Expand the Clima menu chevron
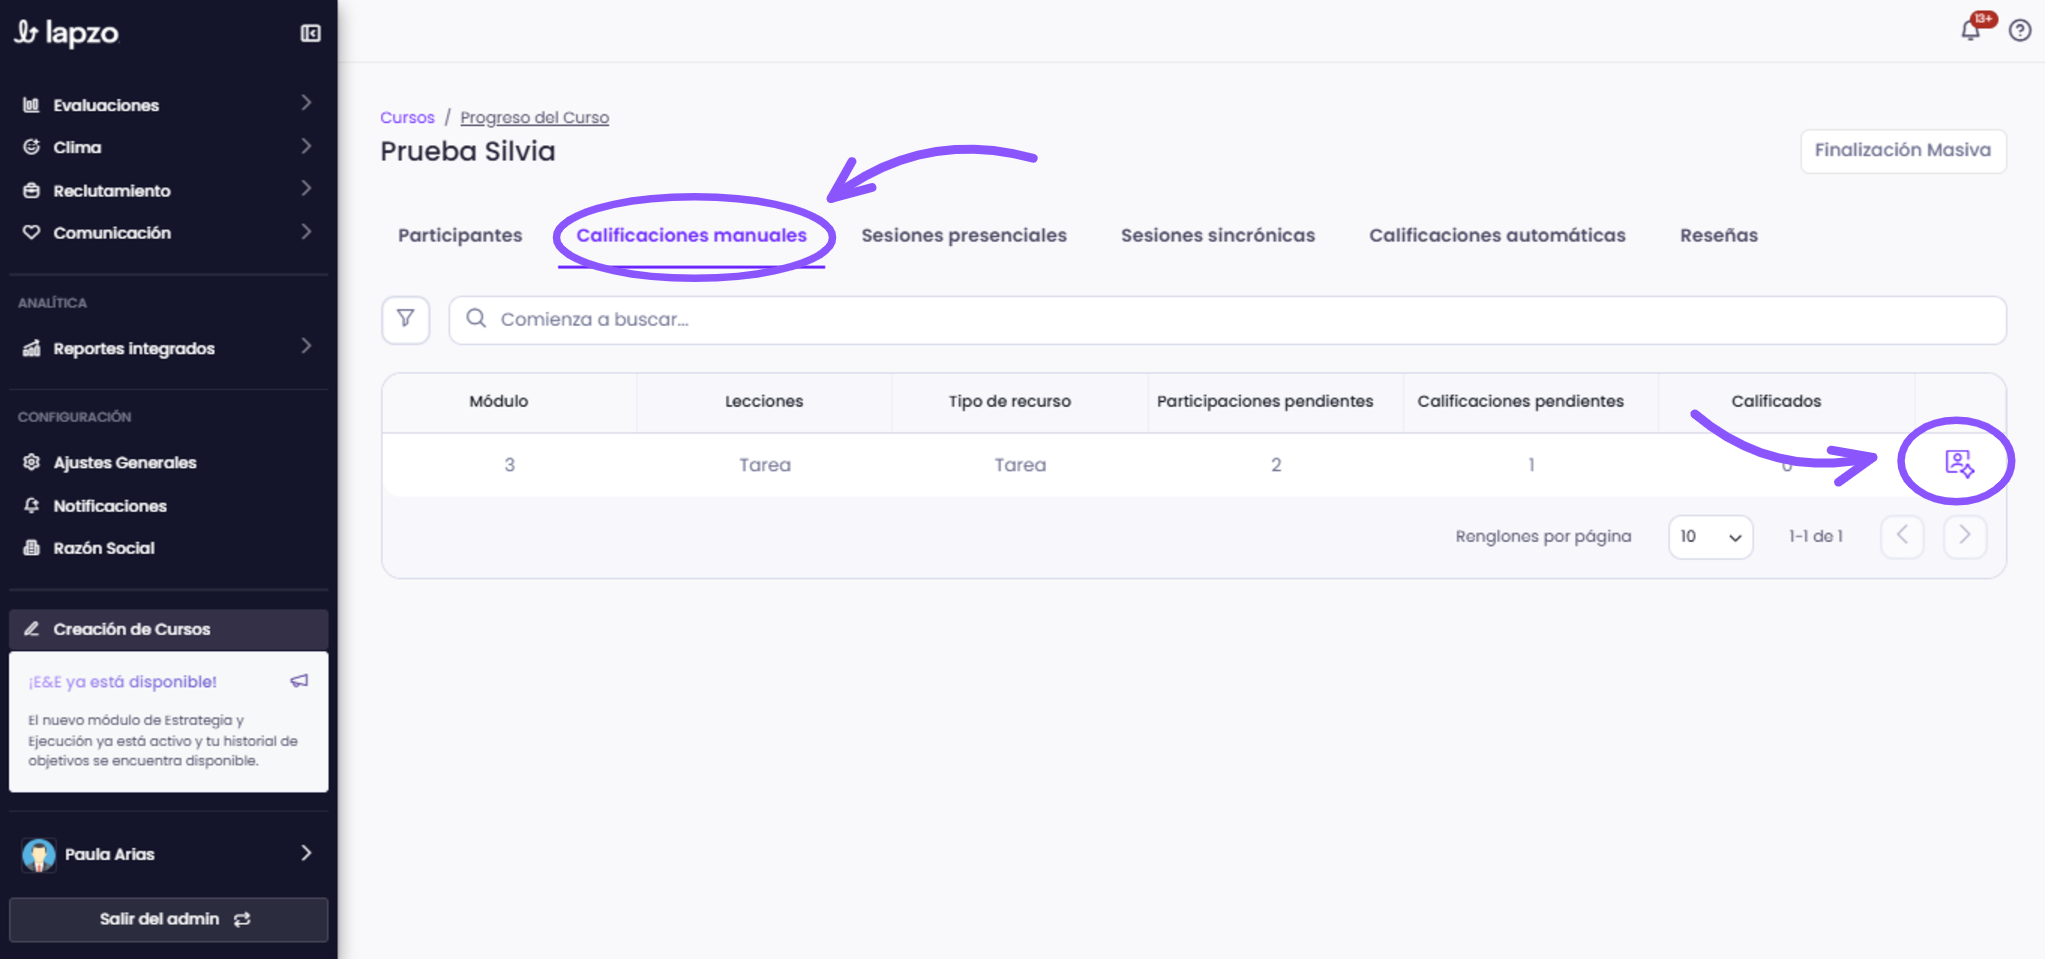Viewport: 2045px width, 959px height. (306, 146)
